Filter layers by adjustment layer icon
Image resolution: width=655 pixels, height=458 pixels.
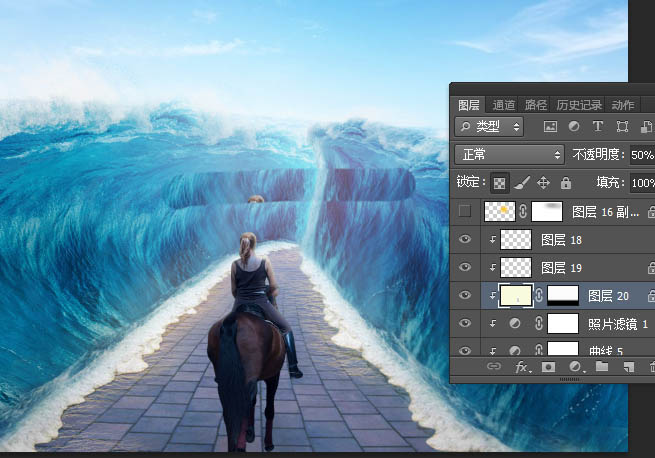pyautogui.click(x=574, y=126)
